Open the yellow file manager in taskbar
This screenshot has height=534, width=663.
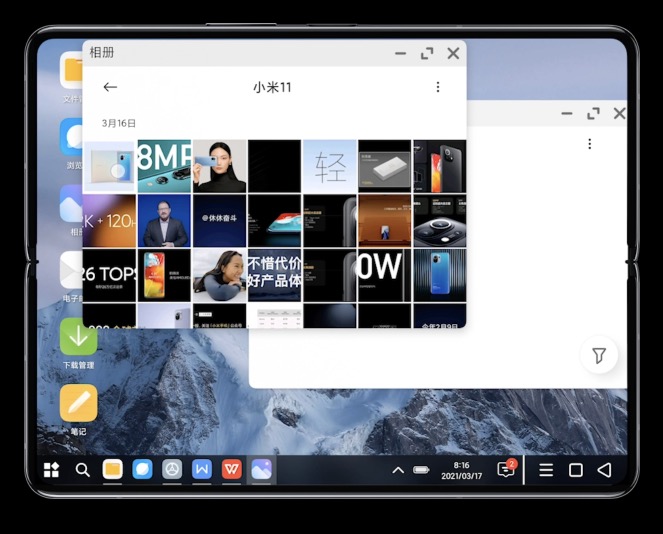point(112,469)
